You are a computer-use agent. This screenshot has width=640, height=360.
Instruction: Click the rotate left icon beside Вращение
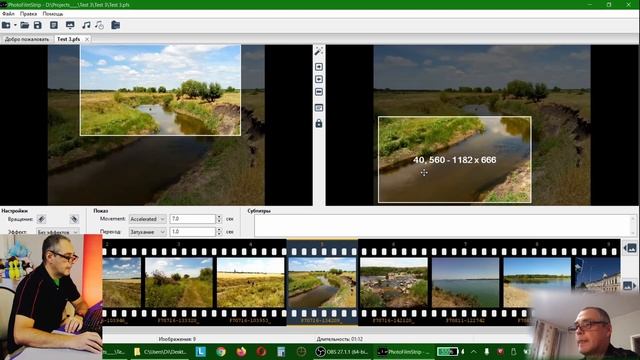[41, 219]
